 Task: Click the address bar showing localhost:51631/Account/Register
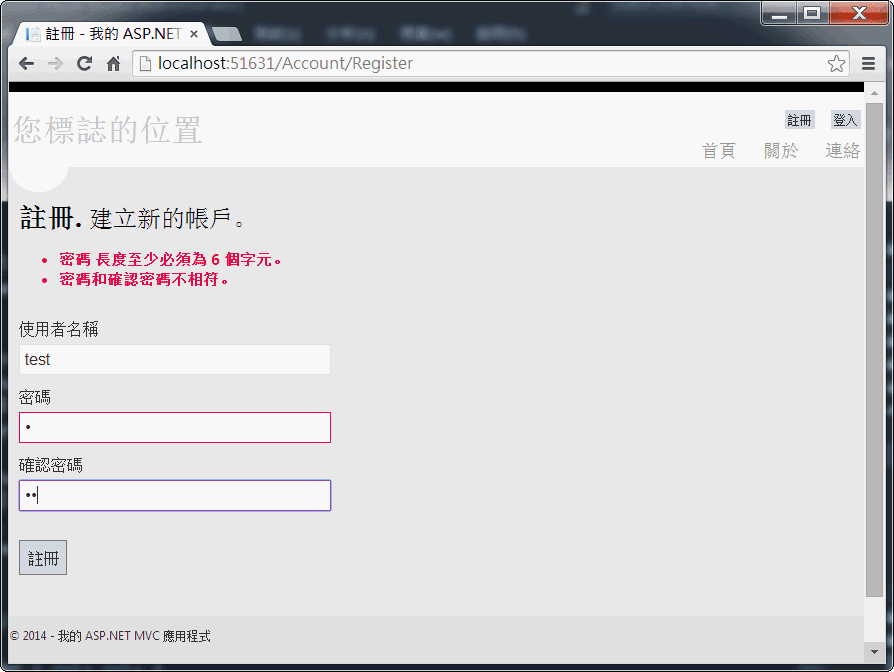click(490, 63)
